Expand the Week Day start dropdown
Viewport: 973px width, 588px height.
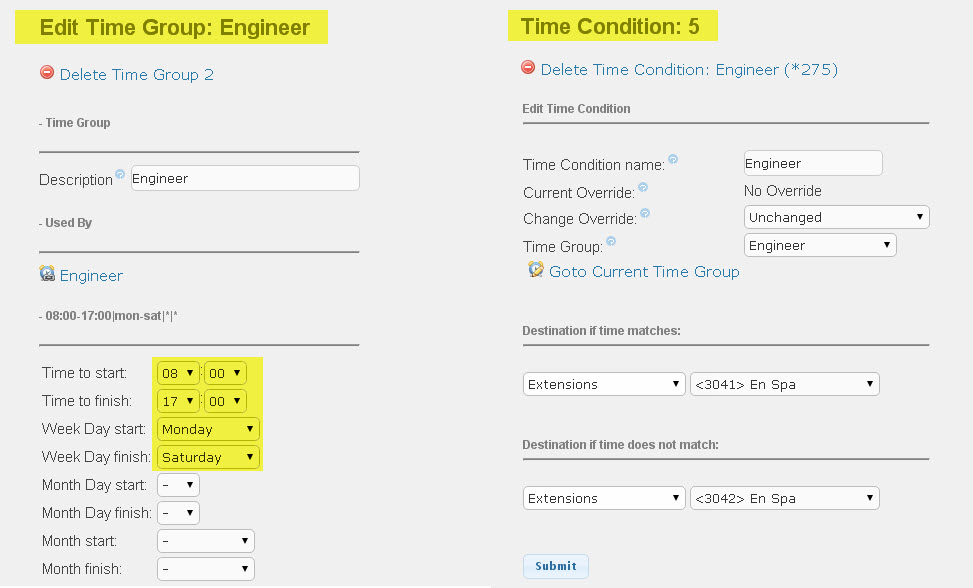(208, 429)
